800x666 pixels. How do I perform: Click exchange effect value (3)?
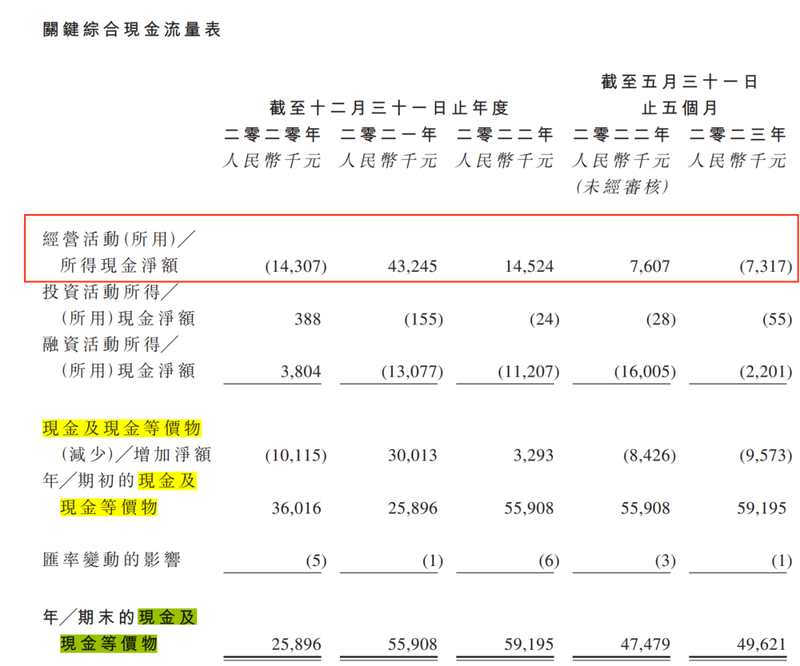[665, 561]
